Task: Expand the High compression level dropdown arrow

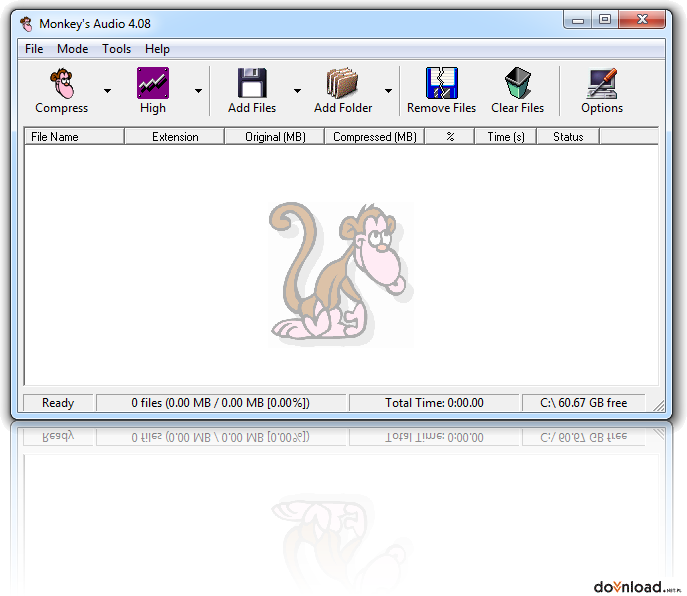Action: click(198, 91)
